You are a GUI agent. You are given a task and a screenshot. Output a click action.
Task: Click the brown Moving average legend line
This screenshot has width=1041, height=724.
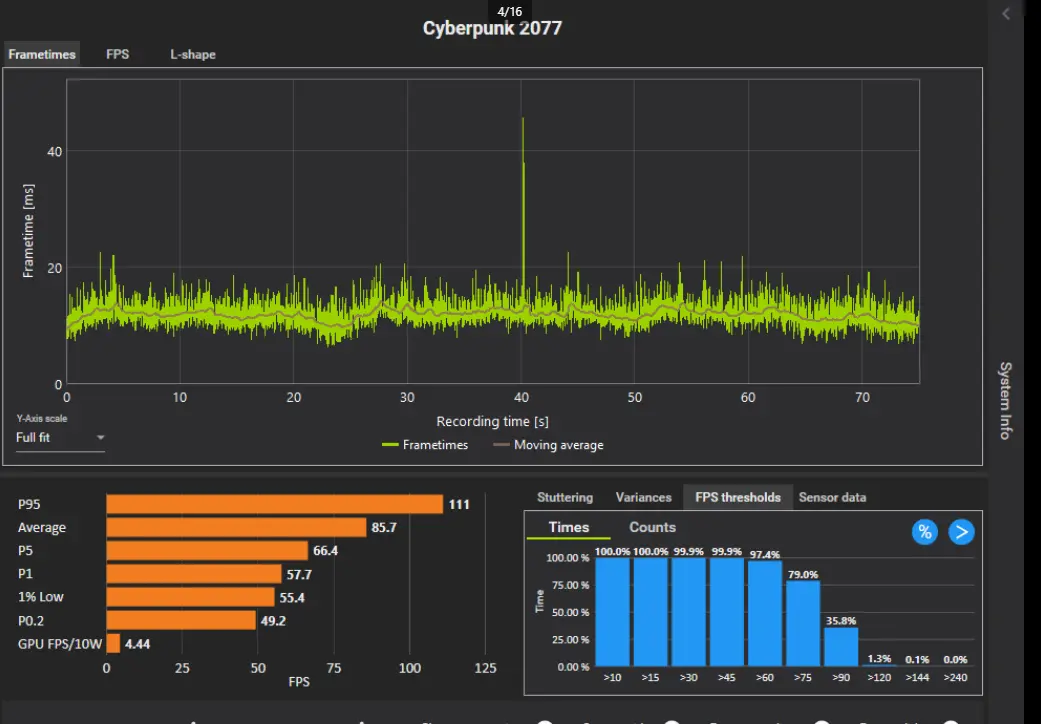click(501, 445)
